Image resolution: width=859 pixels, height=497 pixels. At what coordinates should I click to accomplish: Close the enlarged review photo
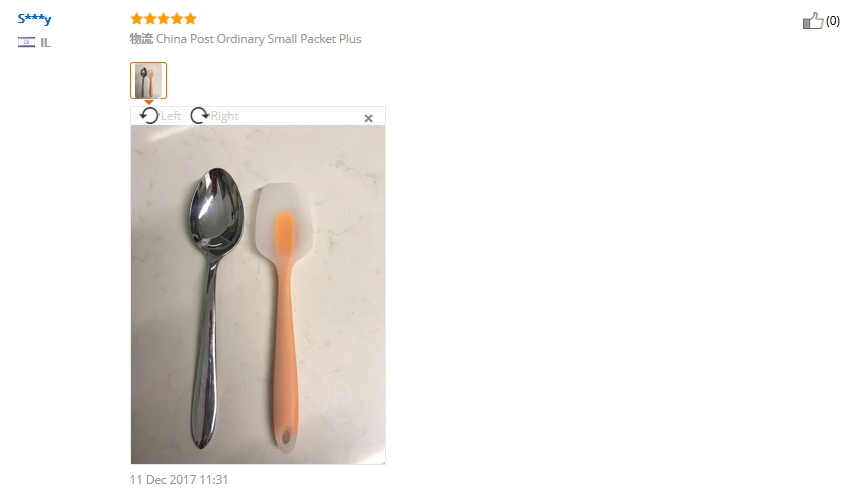[369, 118]
